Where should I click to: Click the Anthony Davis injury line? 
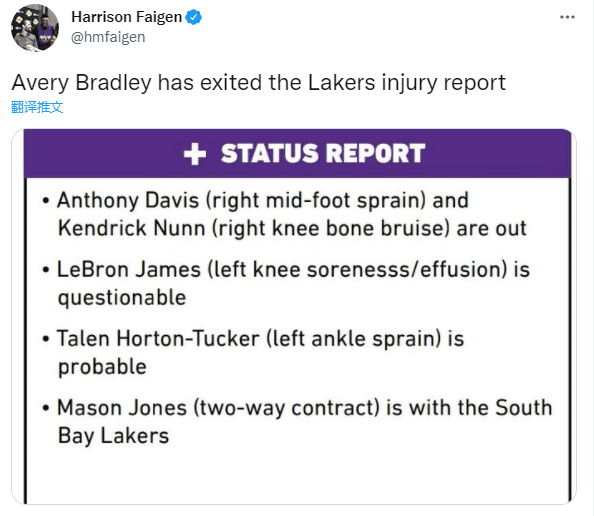click(x=263, y=200)
